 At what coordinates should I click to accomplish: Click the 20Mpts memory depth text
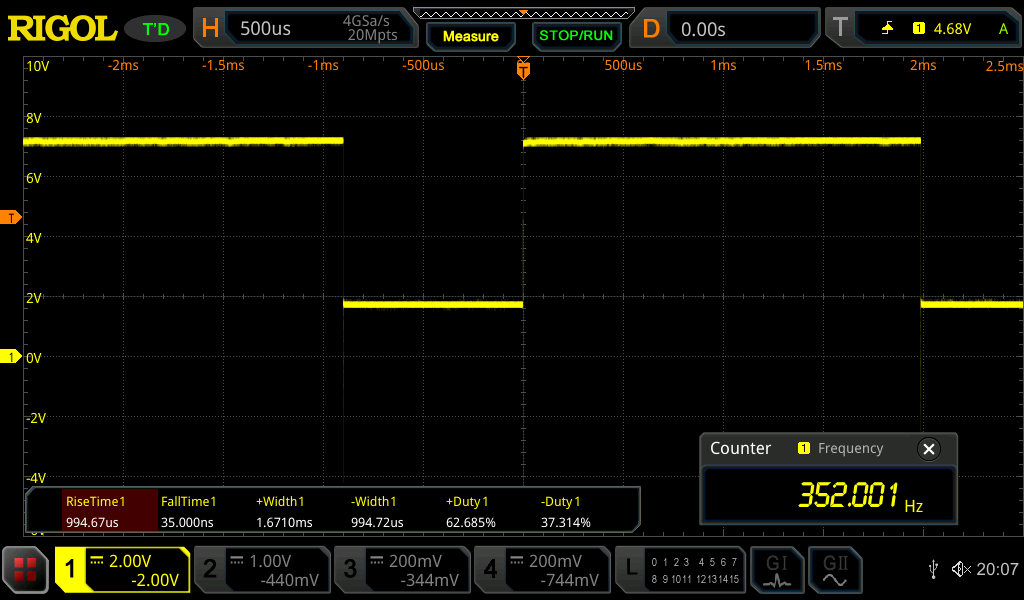372,35
